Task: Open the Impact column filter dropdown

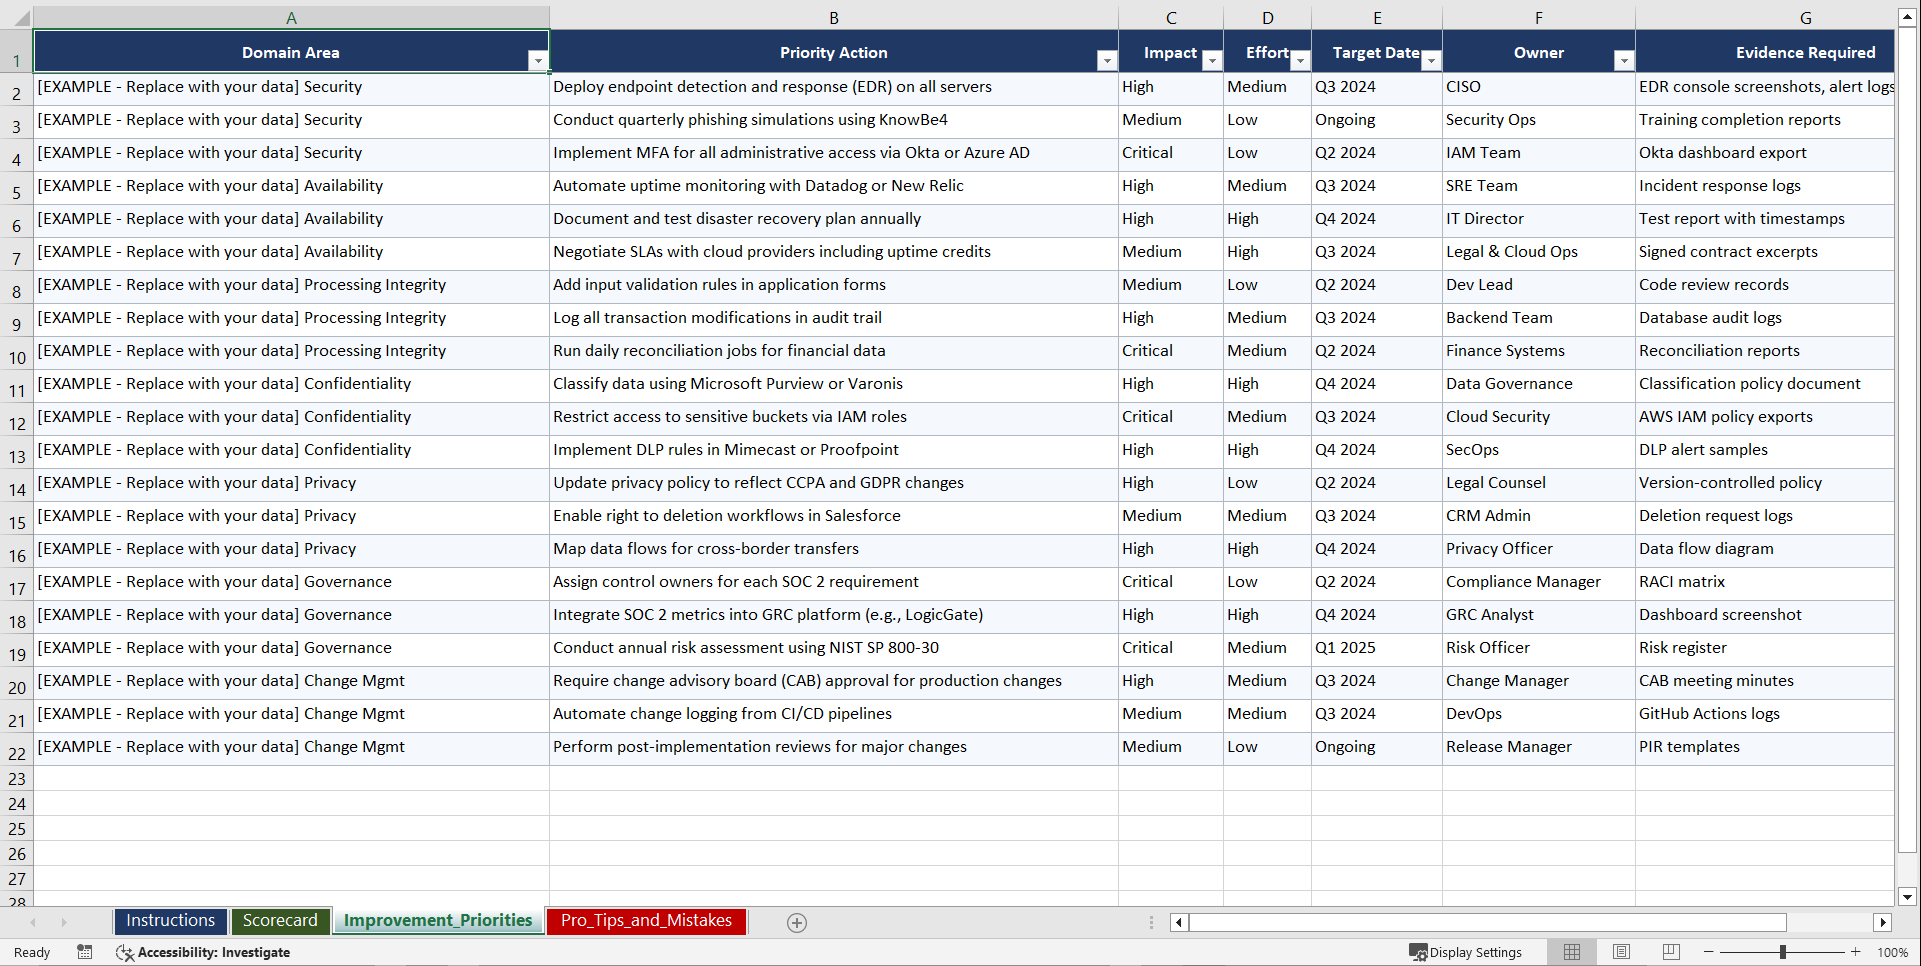Action: (1212, 61)
